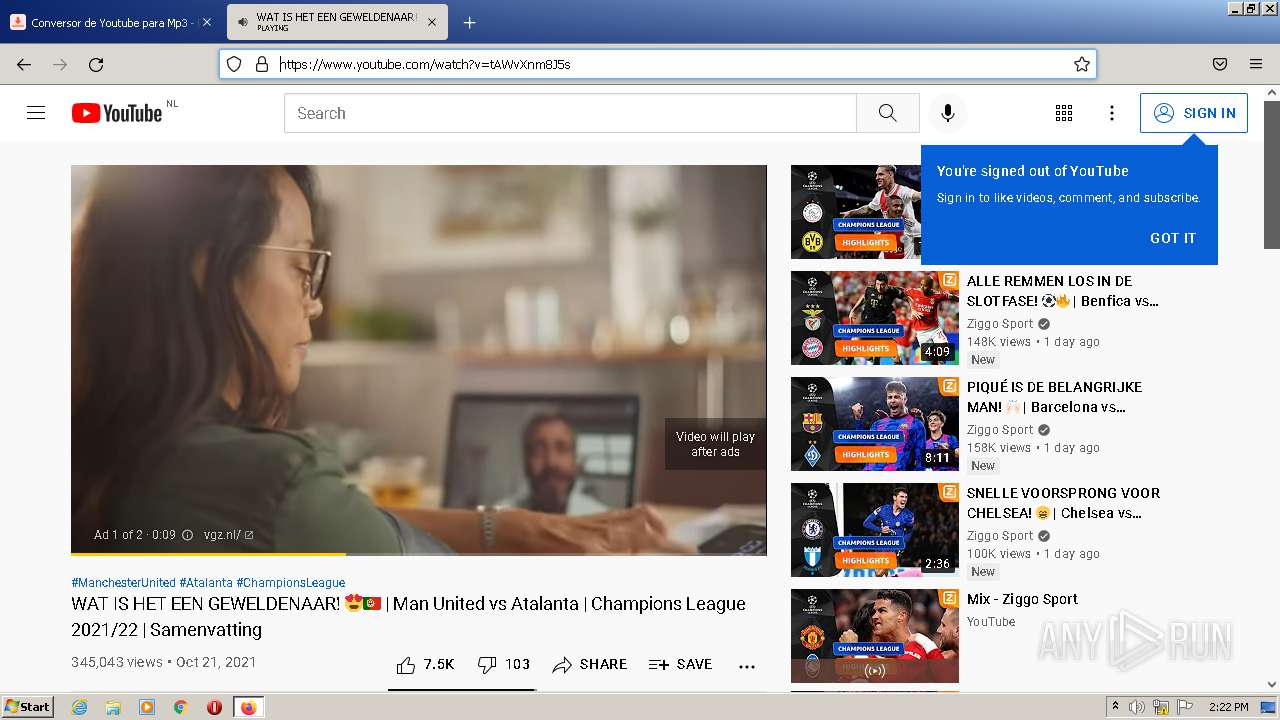Go back in browser
This screenshot has height=720, width=1280.
click(x=24, y=64)
